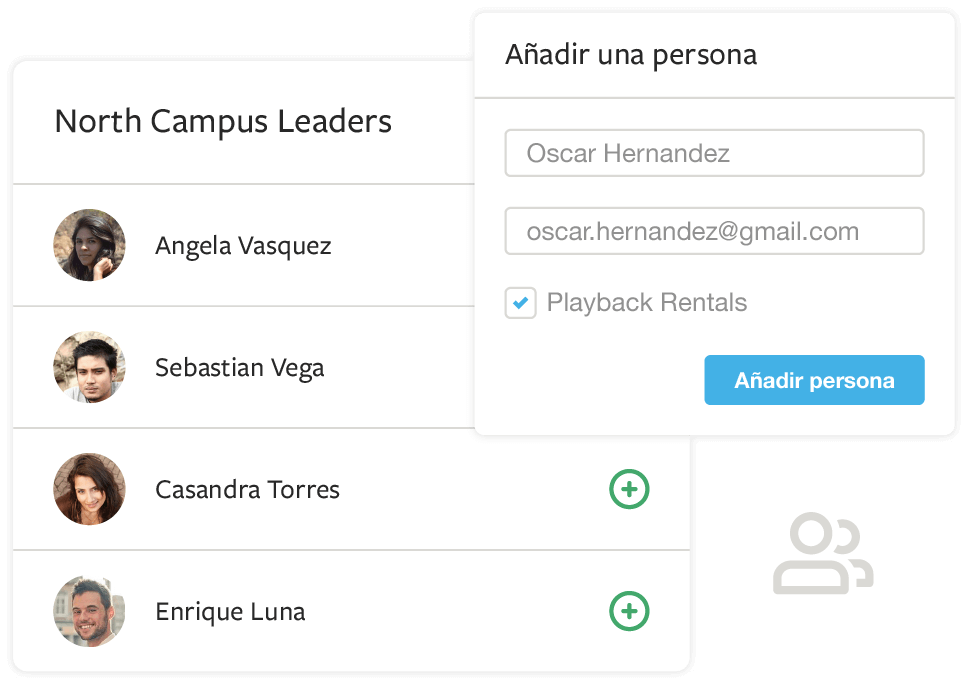
Task: Click the plus icon next to Casandra Torres
Action: point(629,490)
